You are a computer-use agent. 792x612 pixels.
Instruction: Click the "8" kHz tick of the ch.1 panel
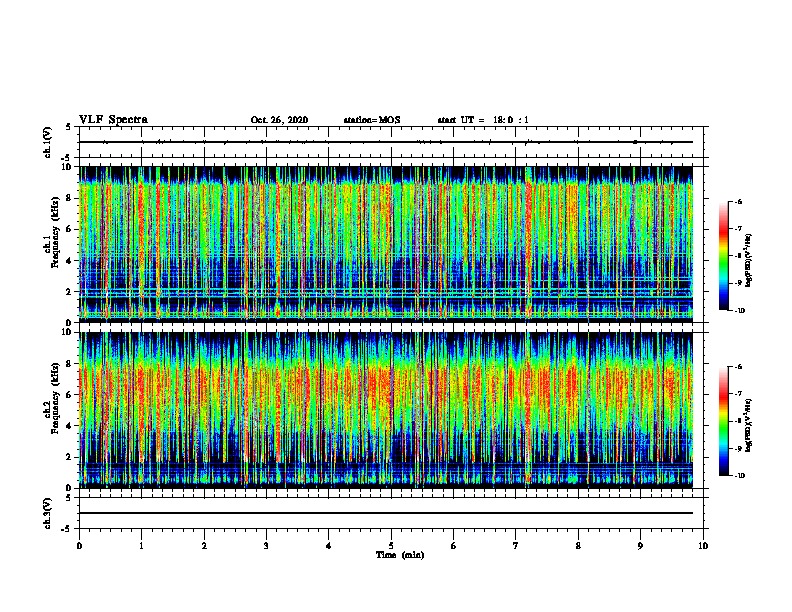tap(69, 198)
